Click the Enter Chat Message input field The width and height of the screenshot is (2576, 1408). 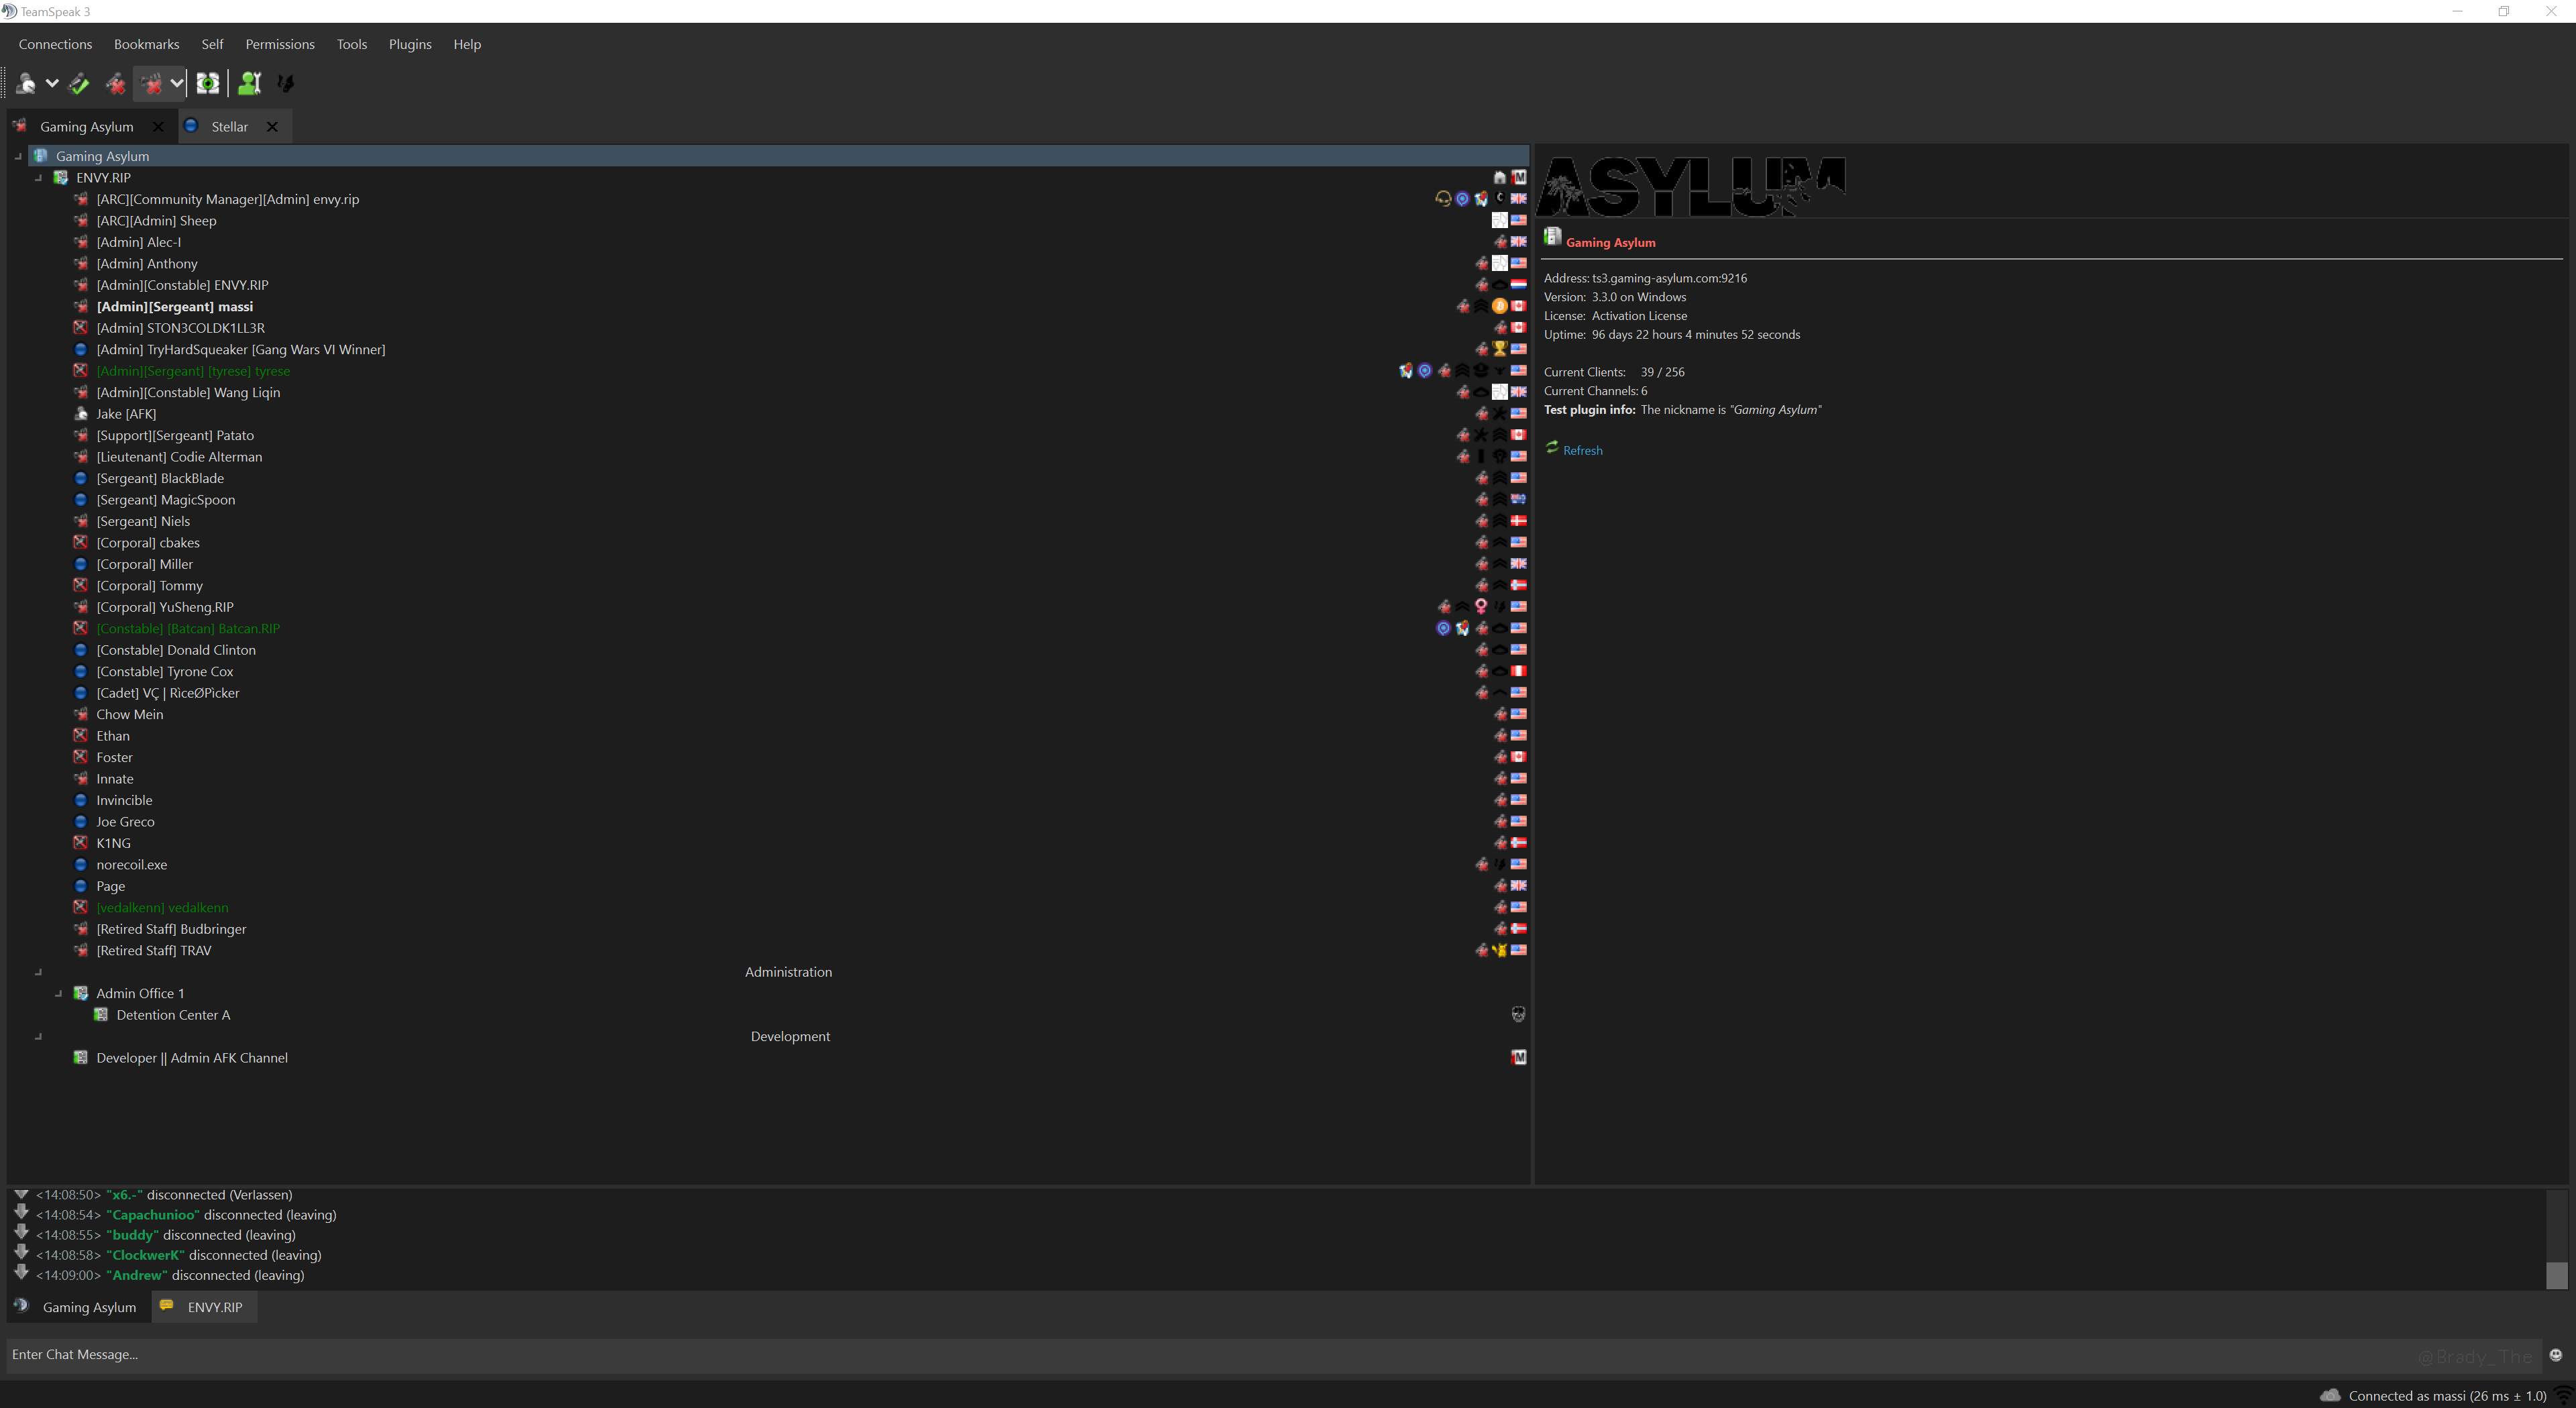tap(1274, 1355)
